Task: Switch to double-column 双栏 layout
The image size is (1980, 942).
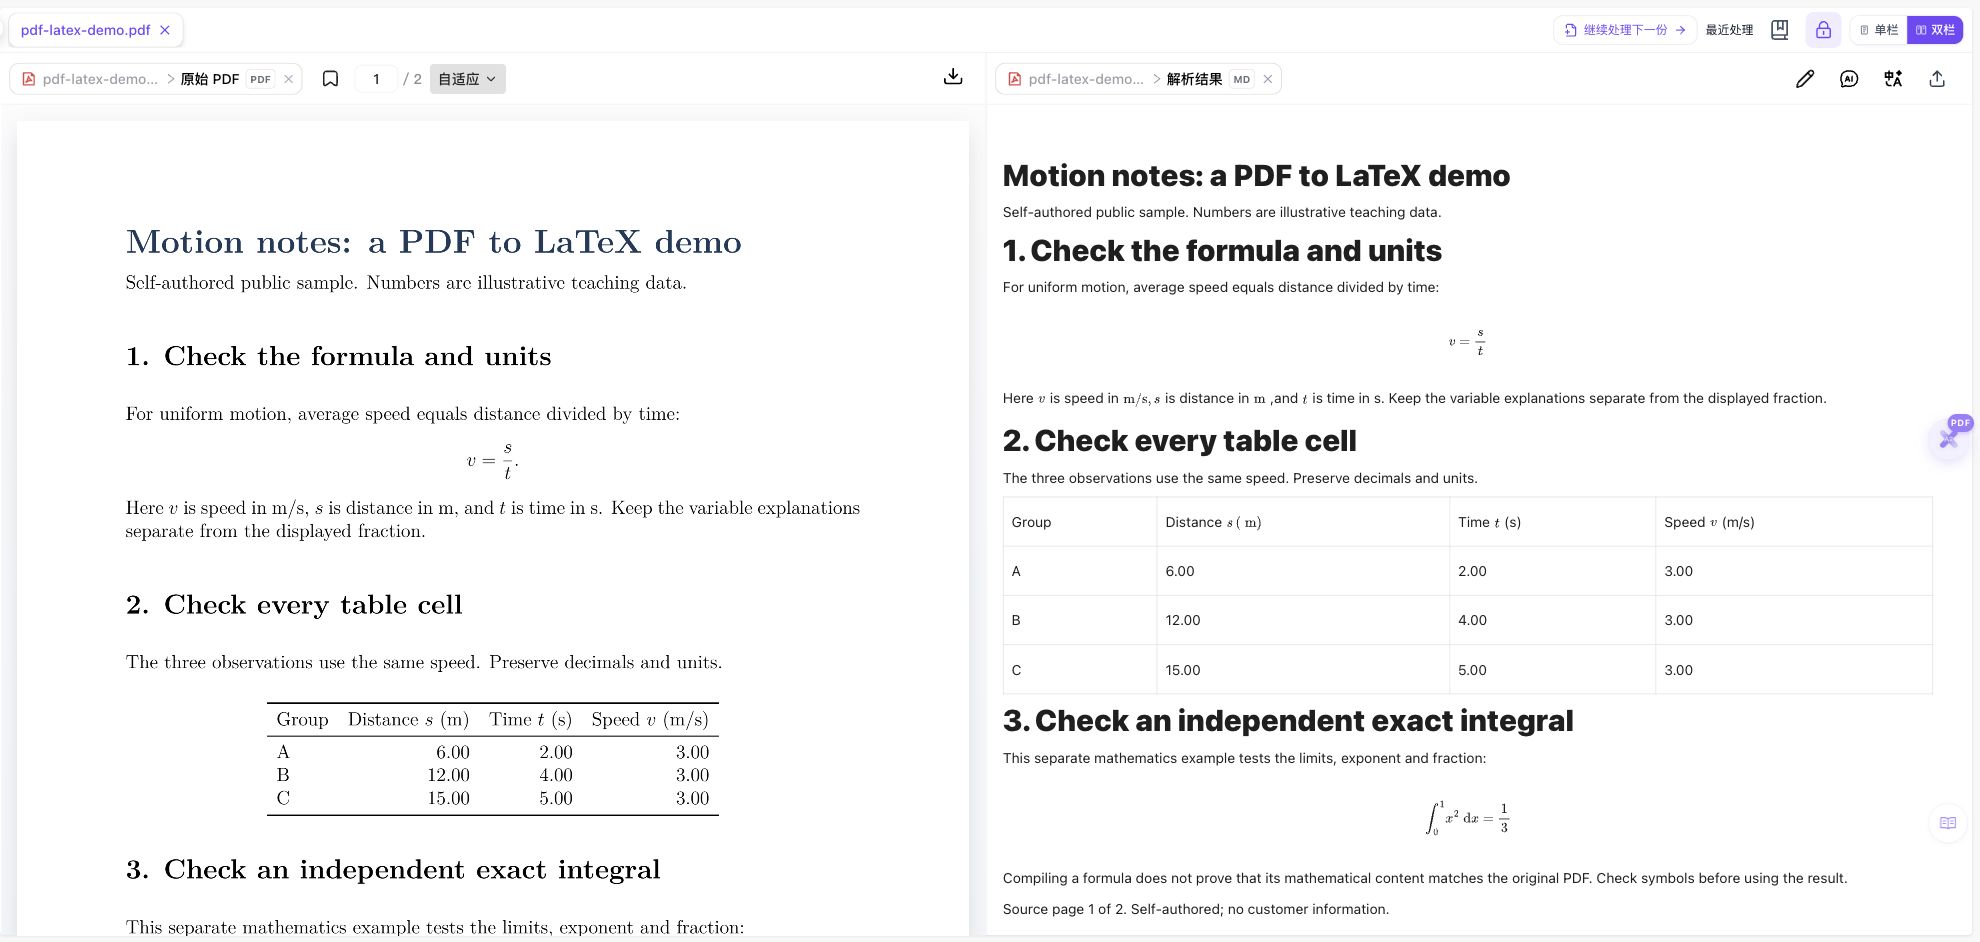Action: [x=1935, y=30]
